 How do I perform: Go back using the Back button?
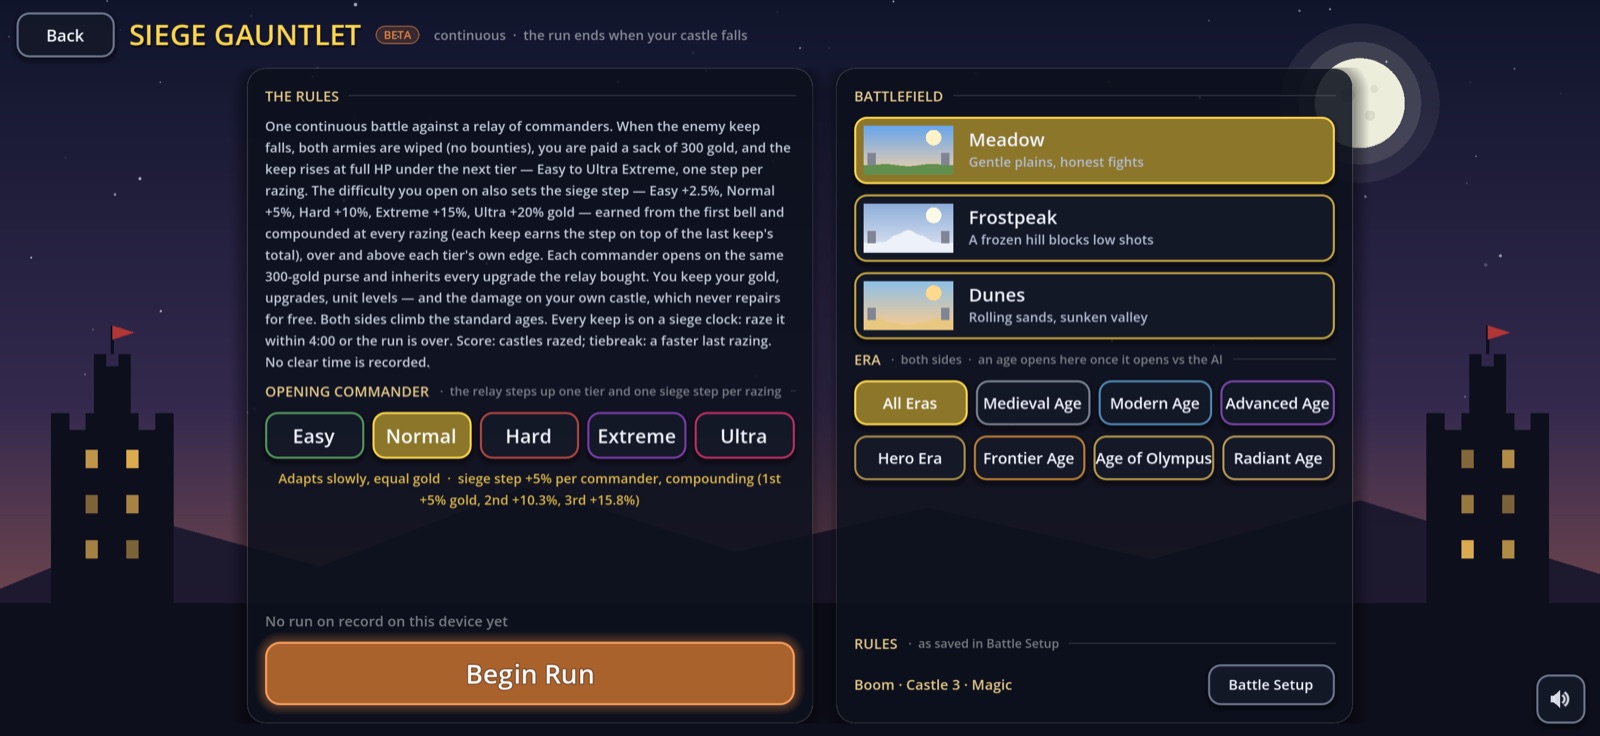(65, 35)
